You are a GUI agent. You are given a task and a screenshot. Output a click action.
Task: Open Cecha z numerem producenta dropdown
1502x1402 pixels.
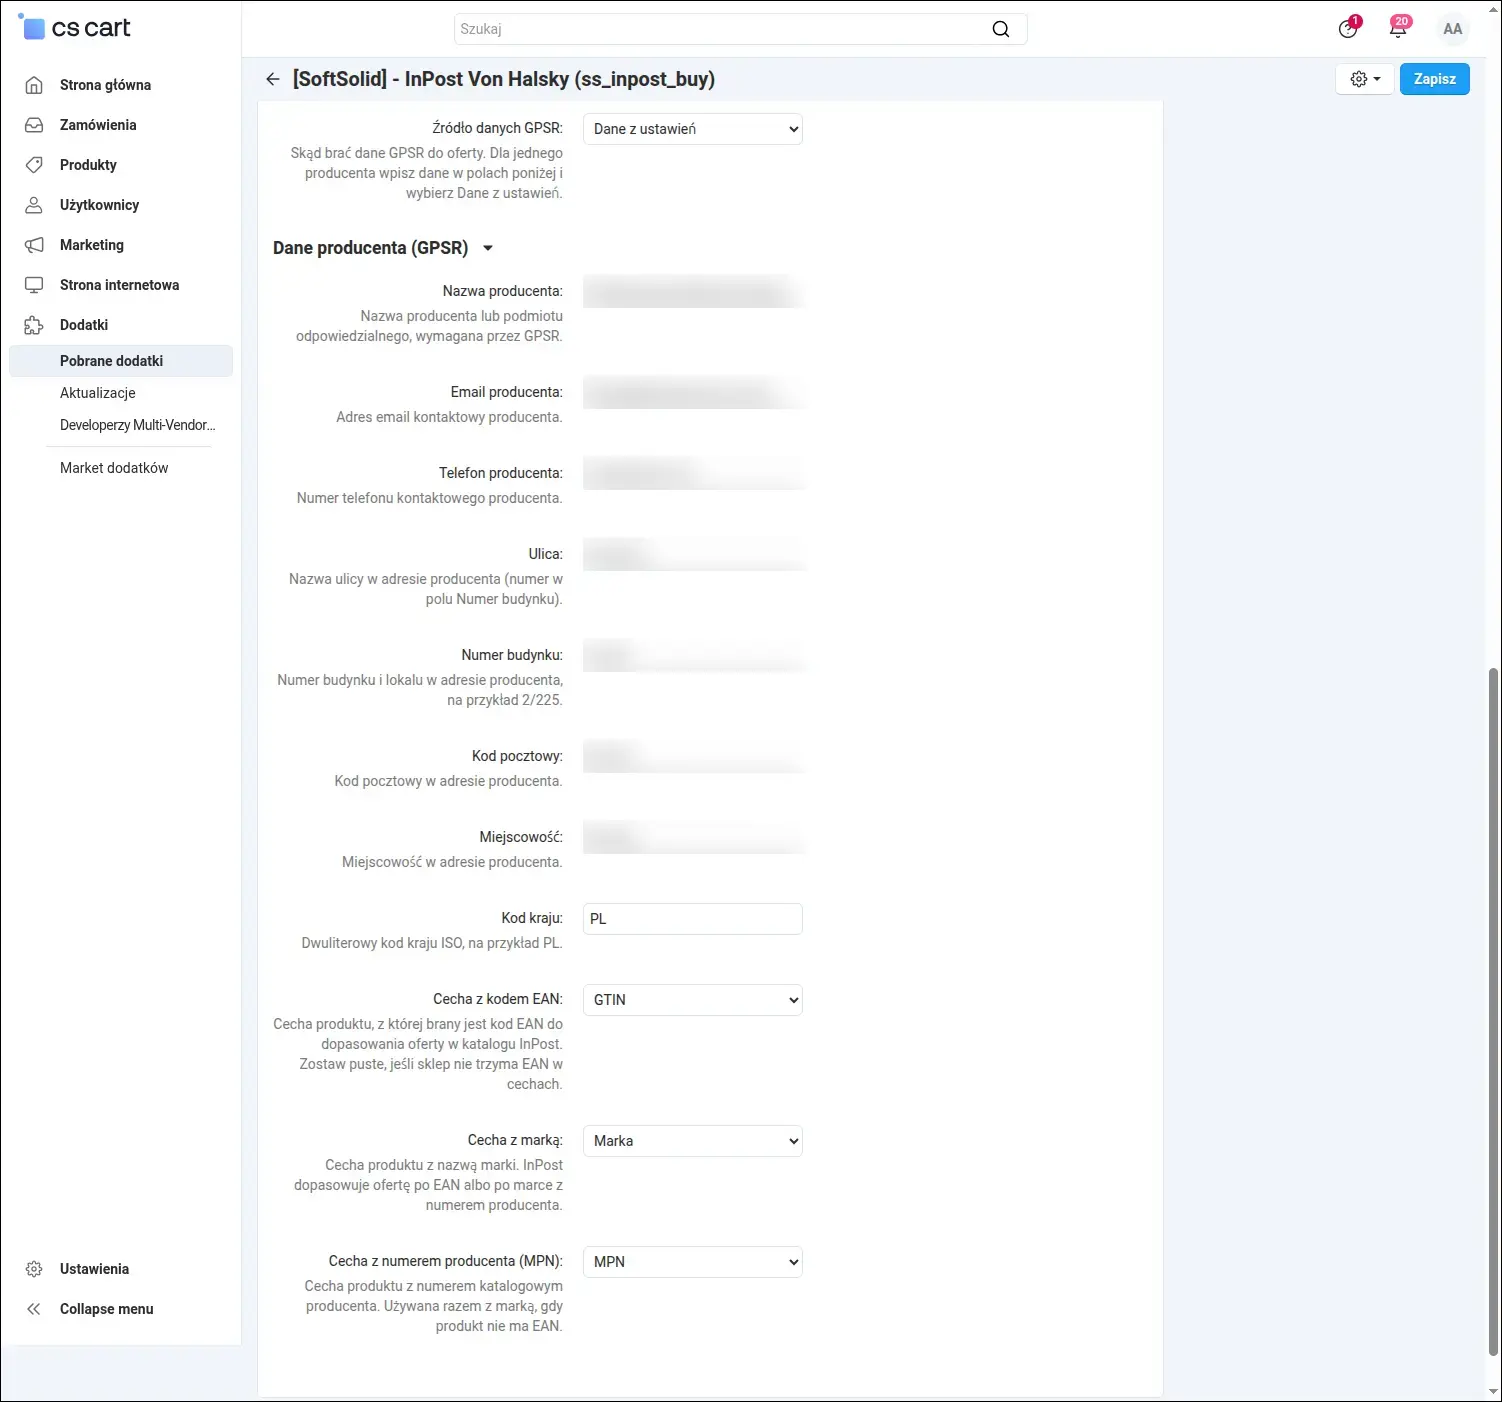[693, 1262]
